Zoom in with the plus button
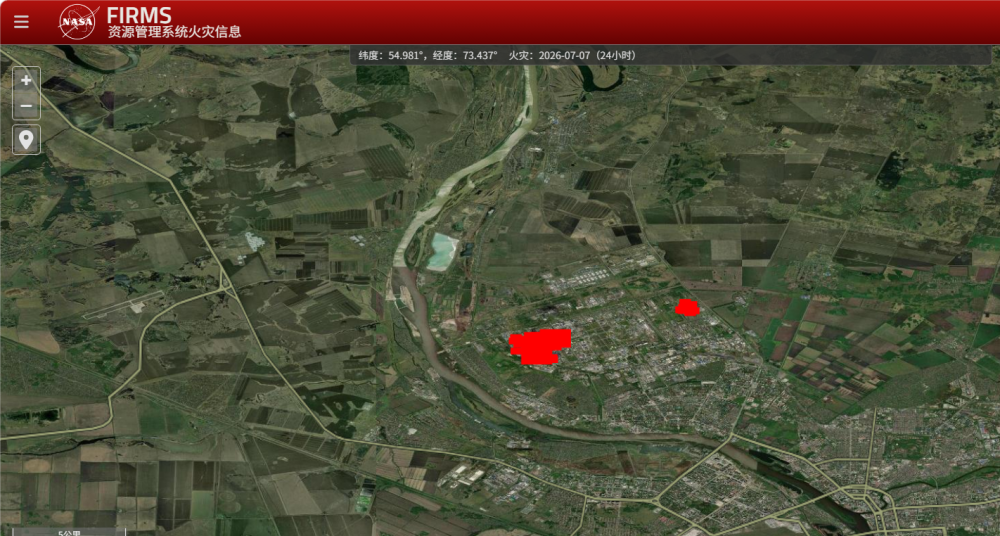Screen dimensions: 1000x536 pos(26,80)
